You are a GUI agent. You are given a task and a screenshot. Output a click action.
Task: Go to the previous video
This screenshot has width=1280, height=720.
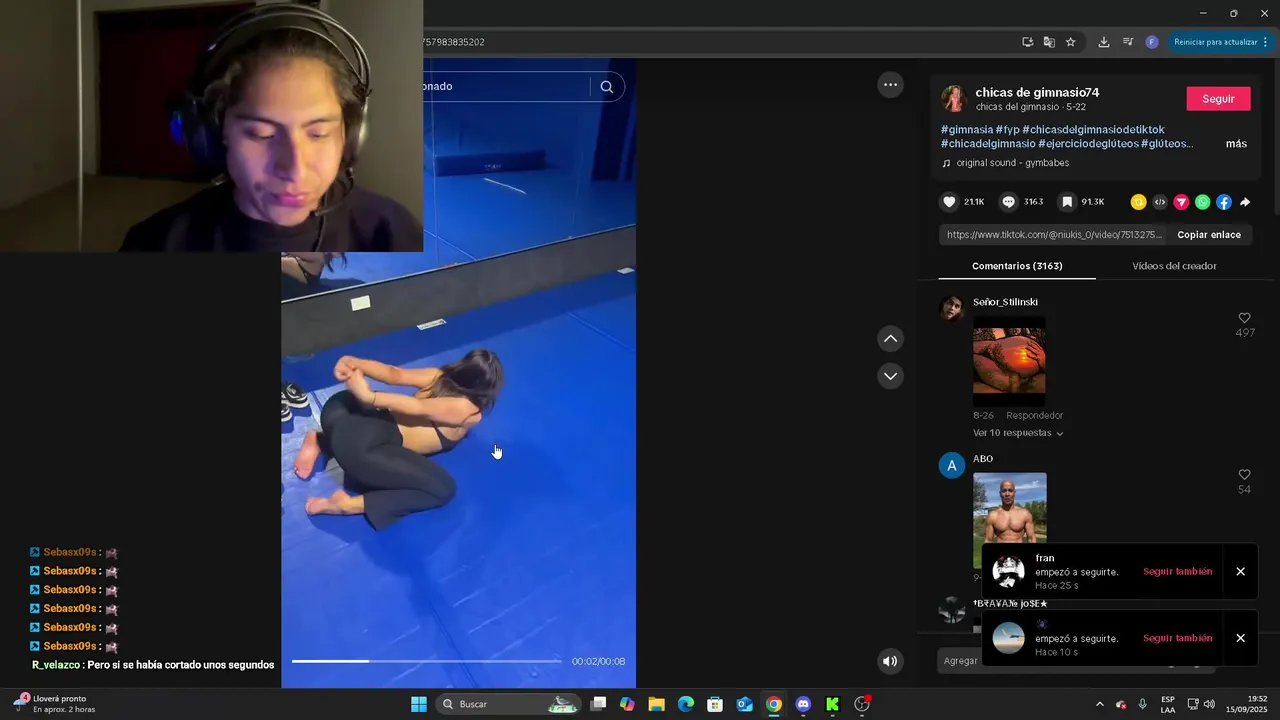tap(890, 339)
